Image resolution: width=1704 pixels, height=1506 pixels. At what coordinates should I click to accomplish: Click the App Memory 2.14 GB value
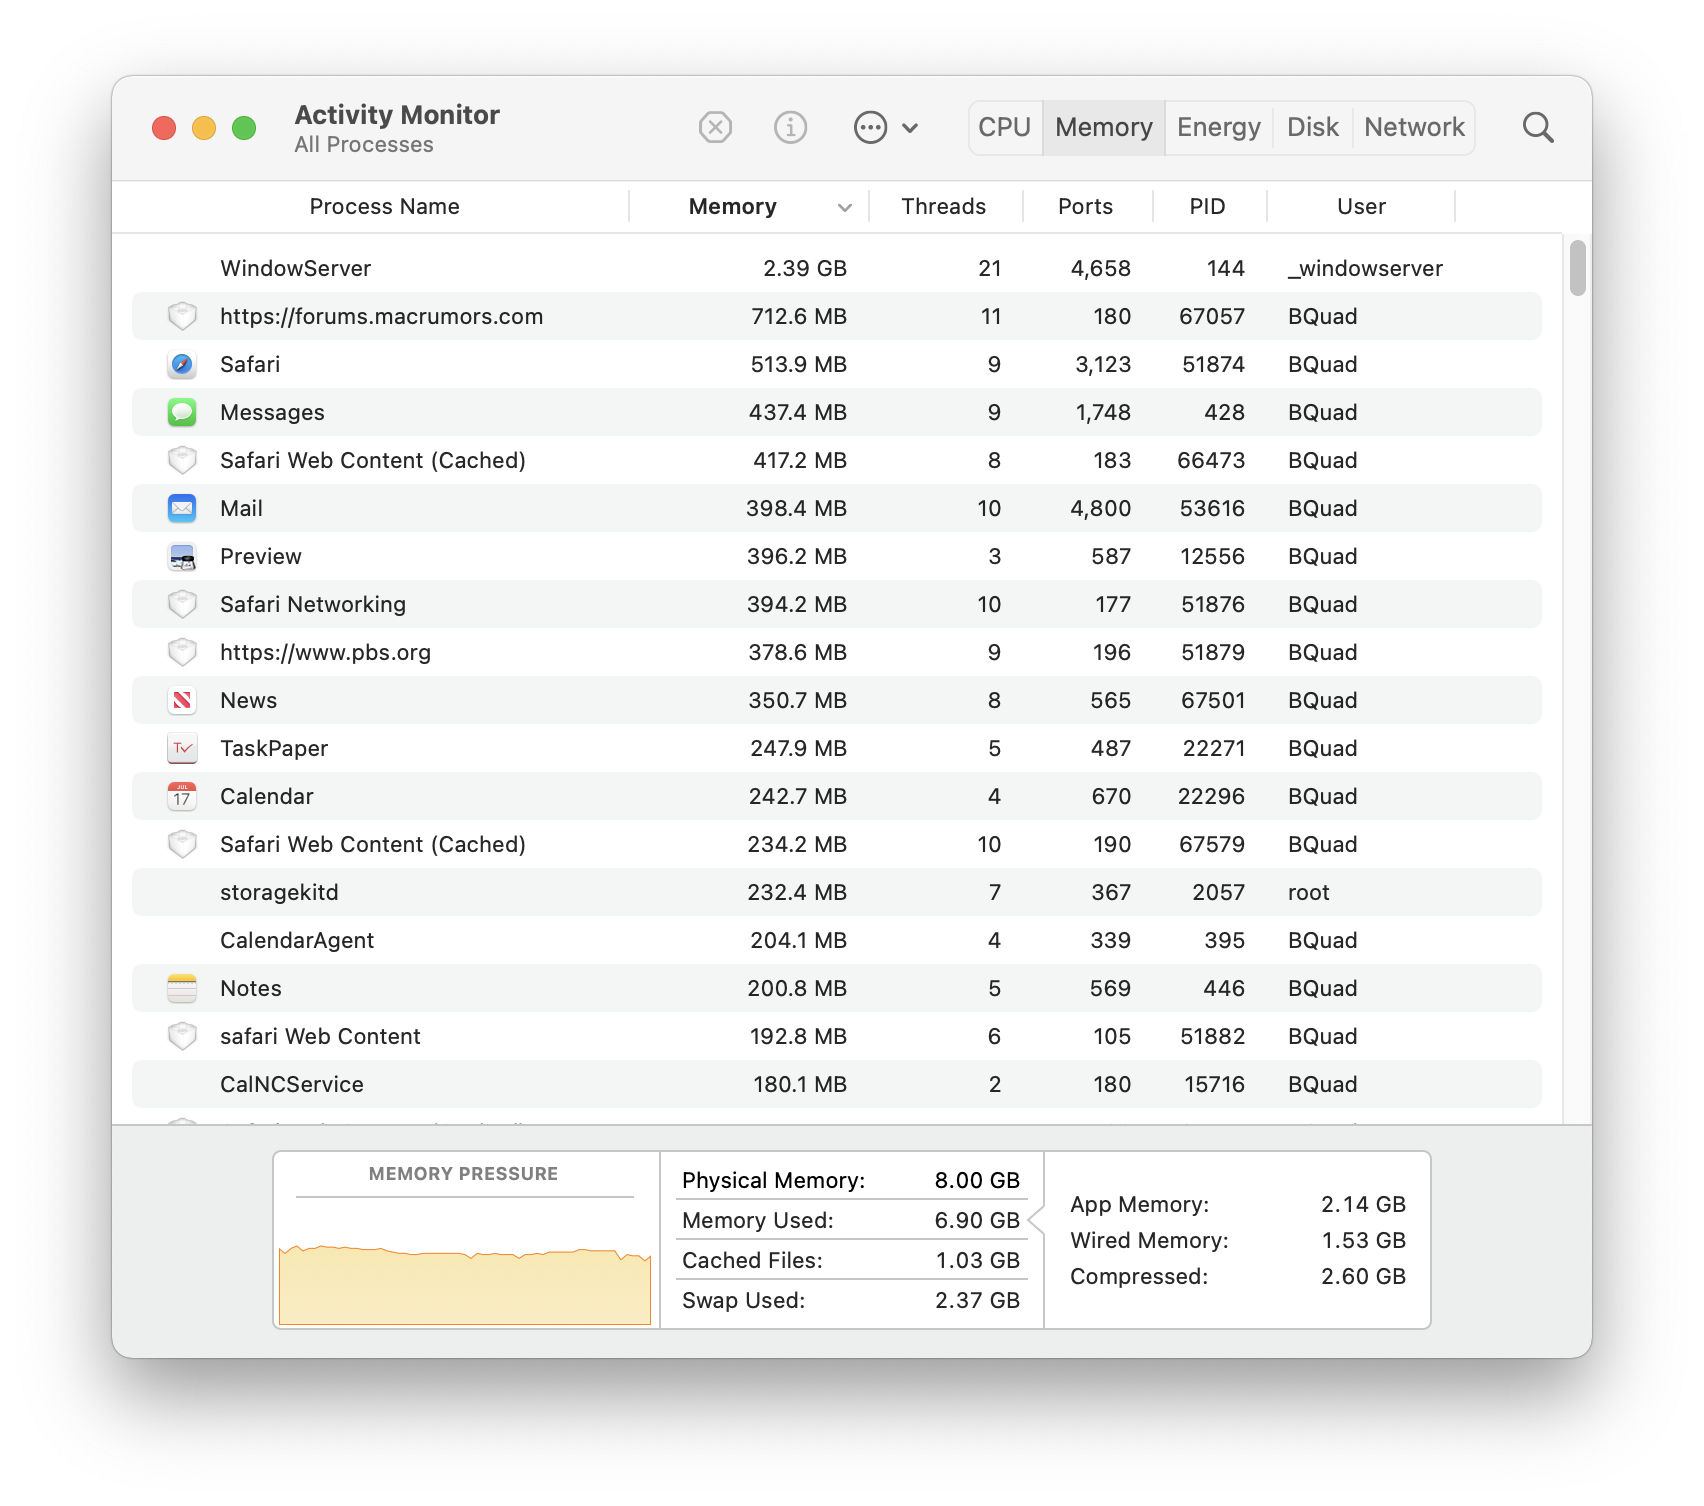pyautogui.click(x=1363, y=1204)
